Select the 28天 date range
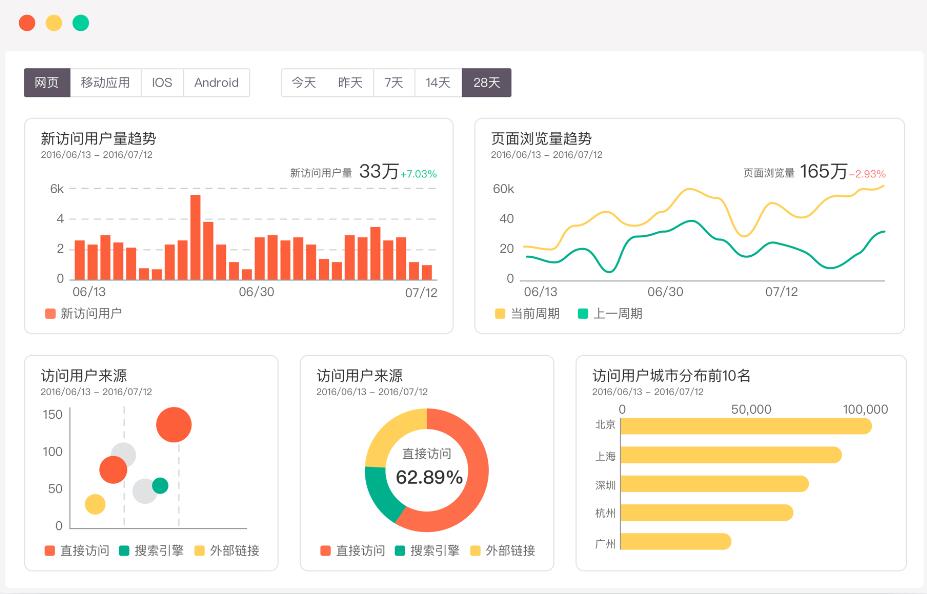 tap(487, 83)
